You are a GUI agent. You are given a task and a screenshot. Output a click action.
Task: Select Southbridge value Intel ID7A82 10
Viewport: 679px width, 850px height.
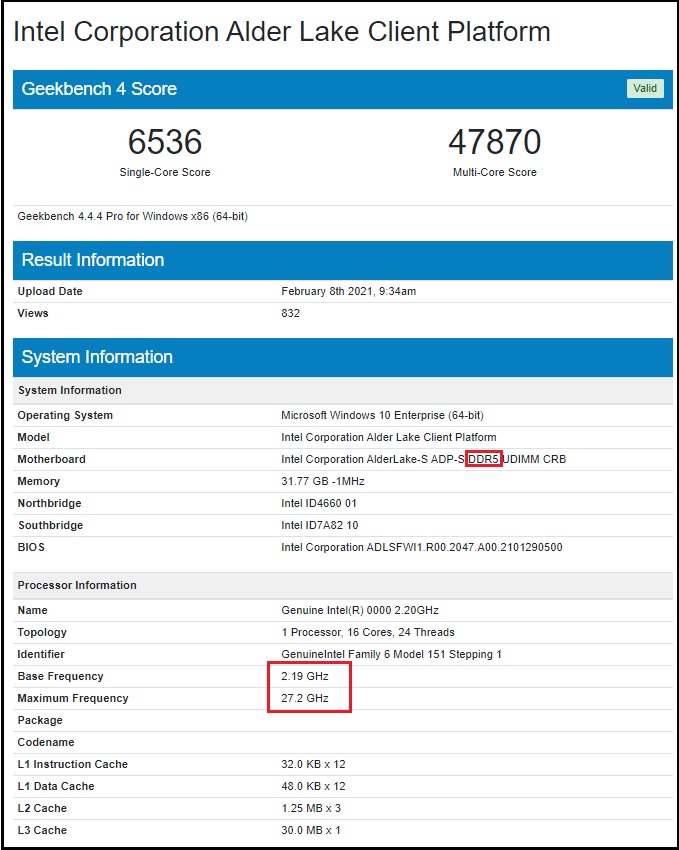point(320,525)
